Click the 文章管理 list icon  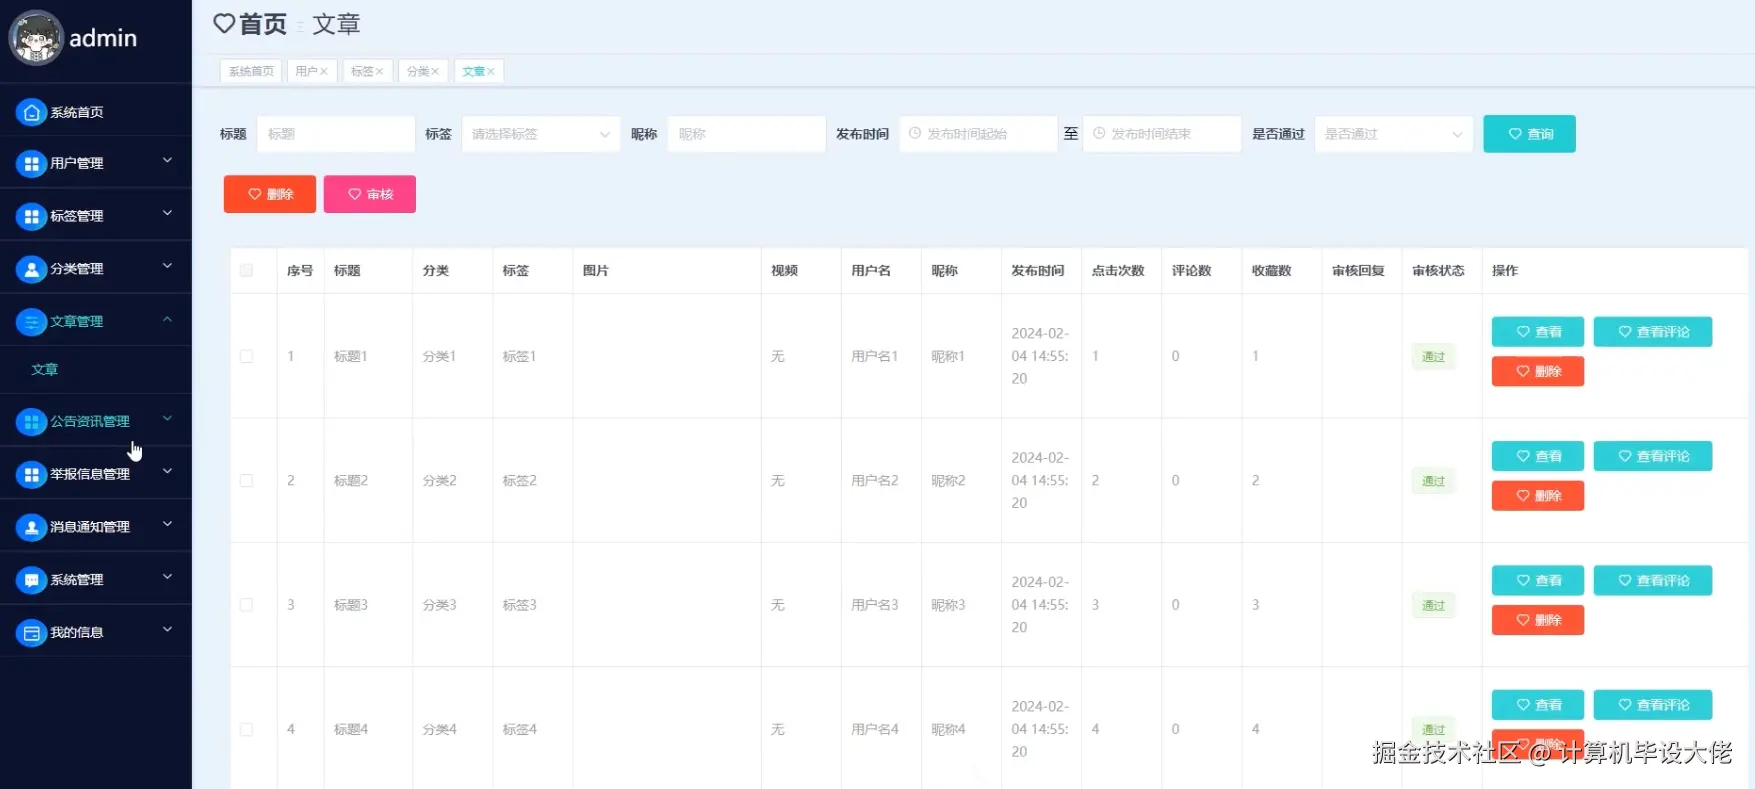click(x=32, y=322)
